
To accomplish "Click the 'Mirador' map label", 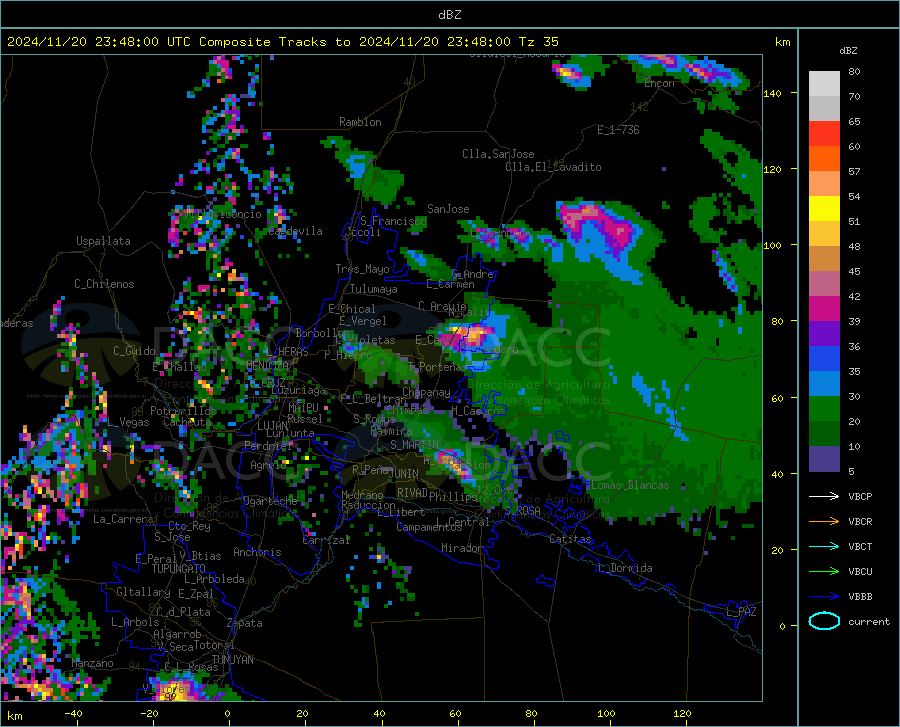I will (x=462, y=548).
